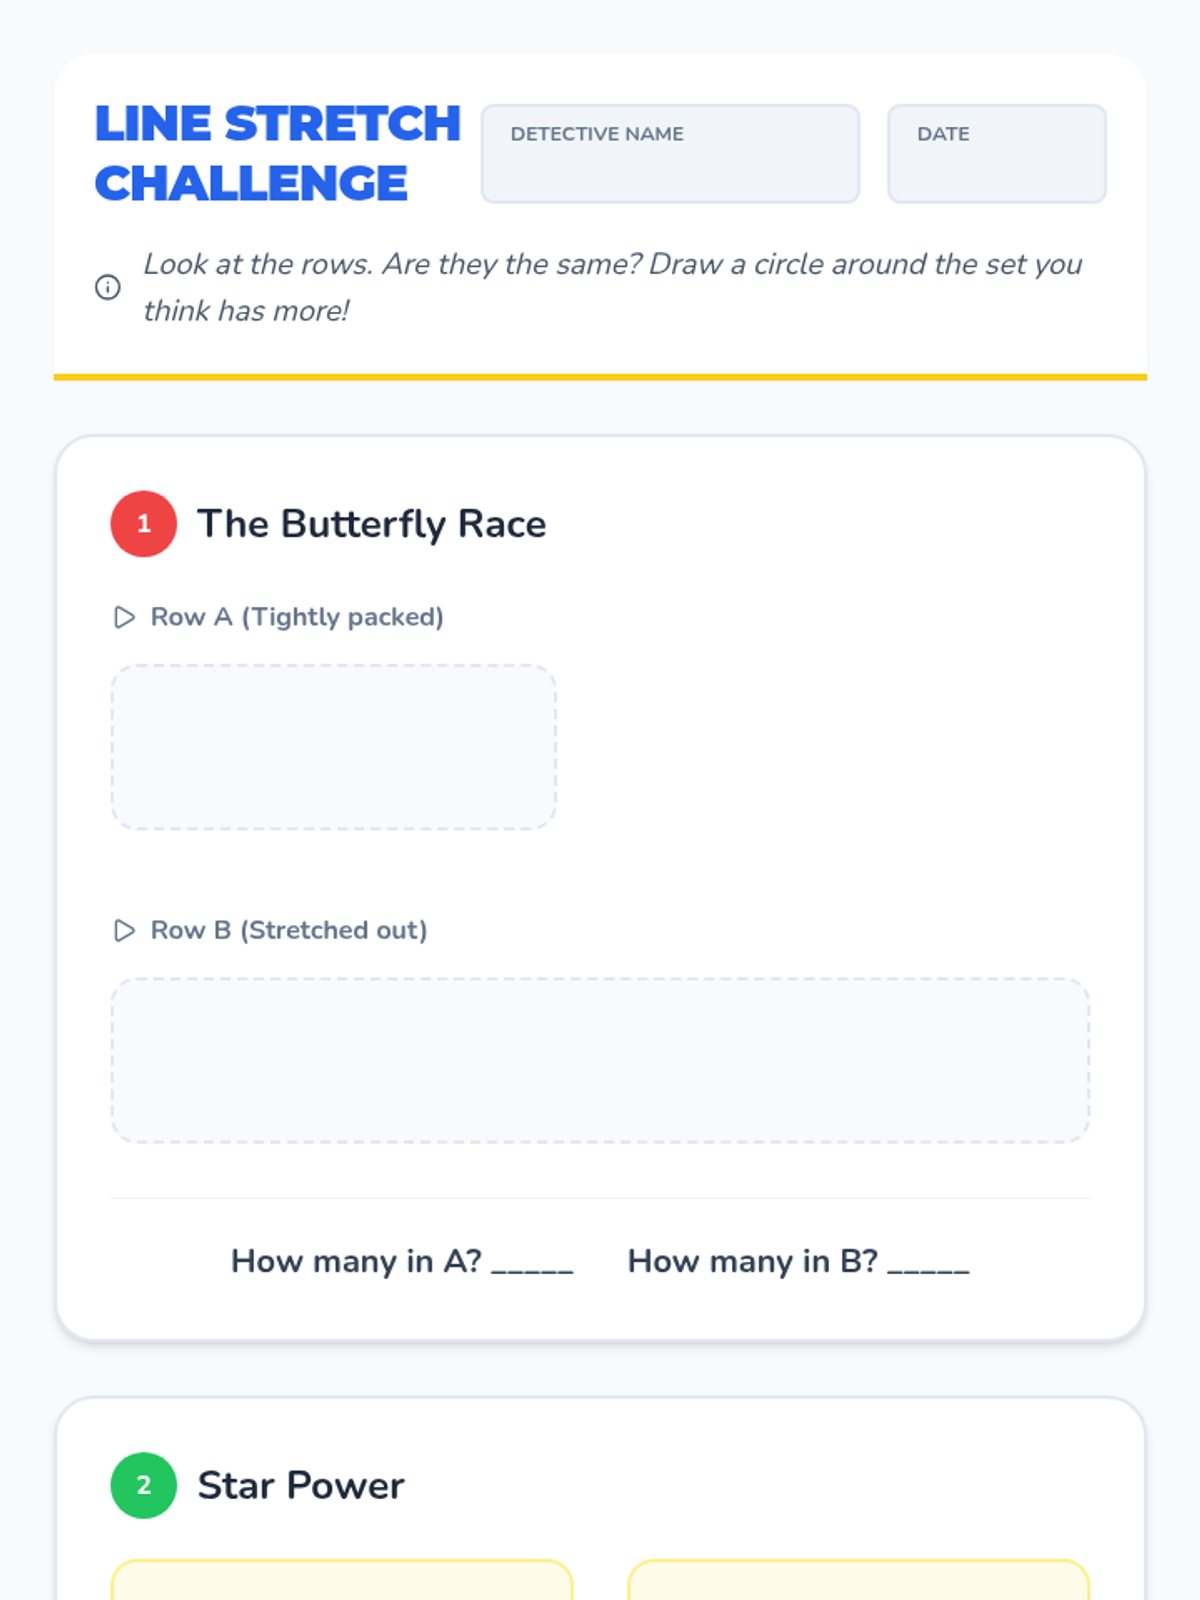Select the Star Power heading
Viewport: 1200px width, 1600px height.
tap(301, 1486)
